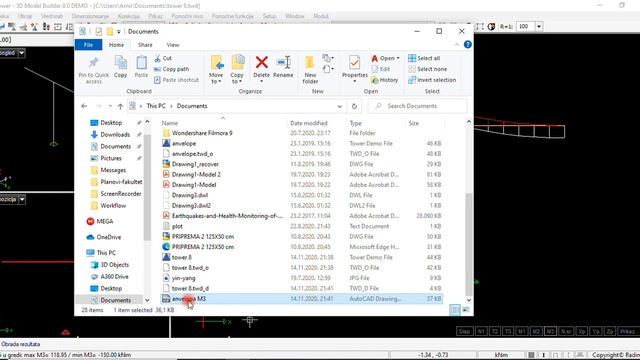The image size is (640, 360).
Task: Click Select all in ribbon
Action: coord(424,58)
